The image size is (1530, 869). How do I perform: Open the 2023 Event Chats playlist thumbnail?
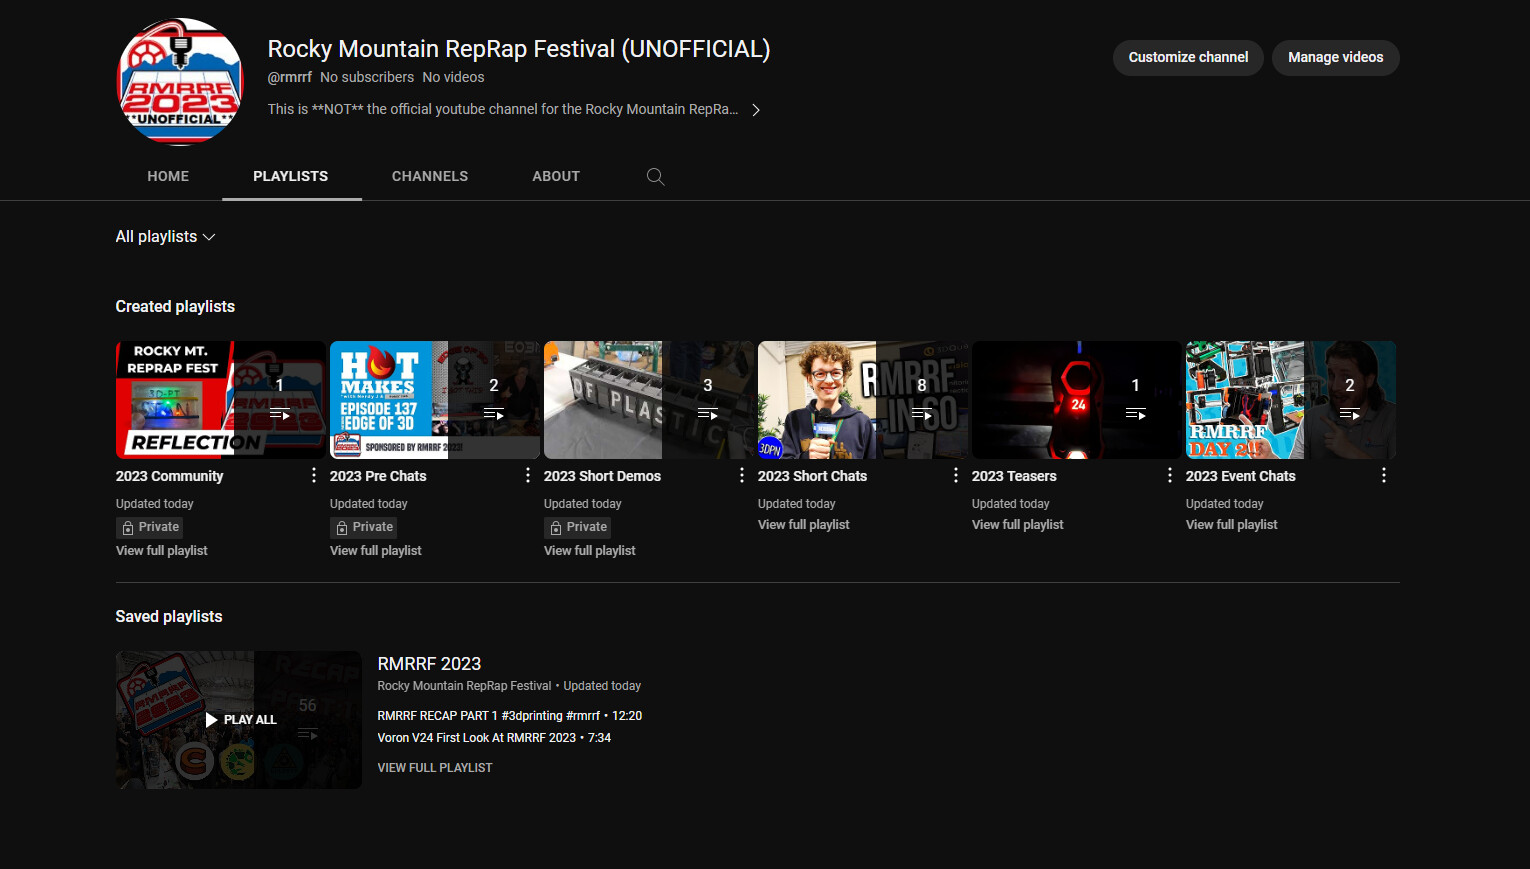1291,400
